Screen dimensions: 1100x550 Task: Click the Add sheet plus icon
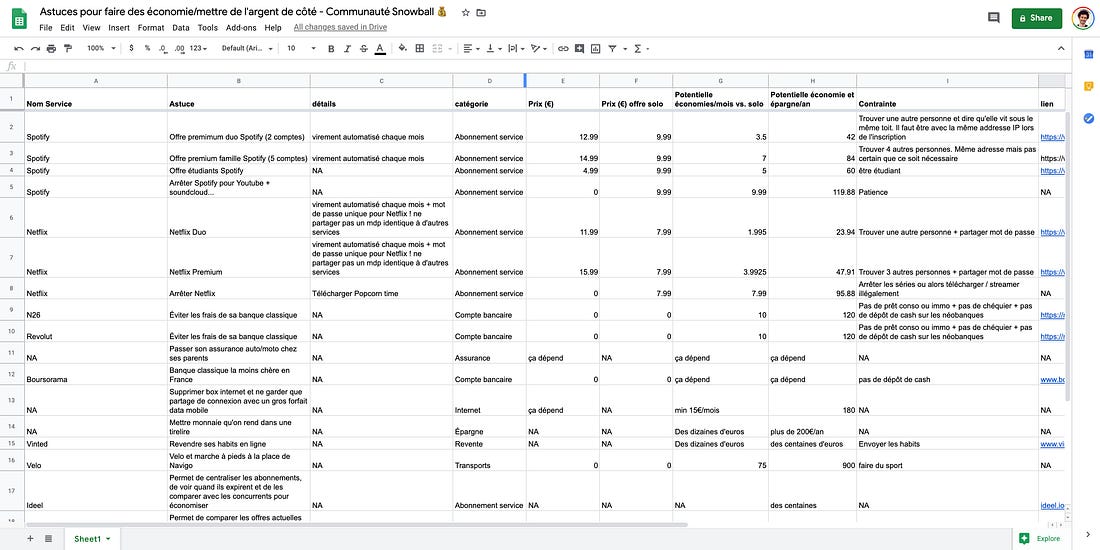(x=30, y=538)
